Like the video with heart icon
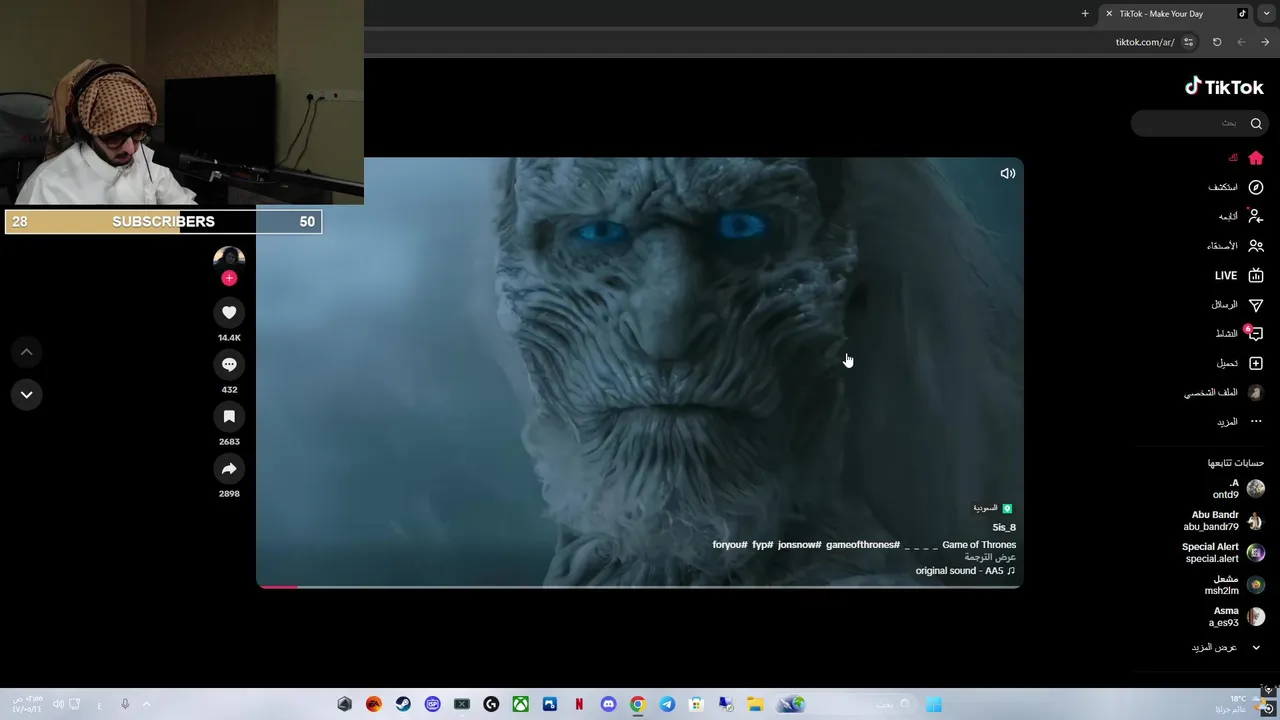Screen dimensions: 1280x720 pos(229,313)
